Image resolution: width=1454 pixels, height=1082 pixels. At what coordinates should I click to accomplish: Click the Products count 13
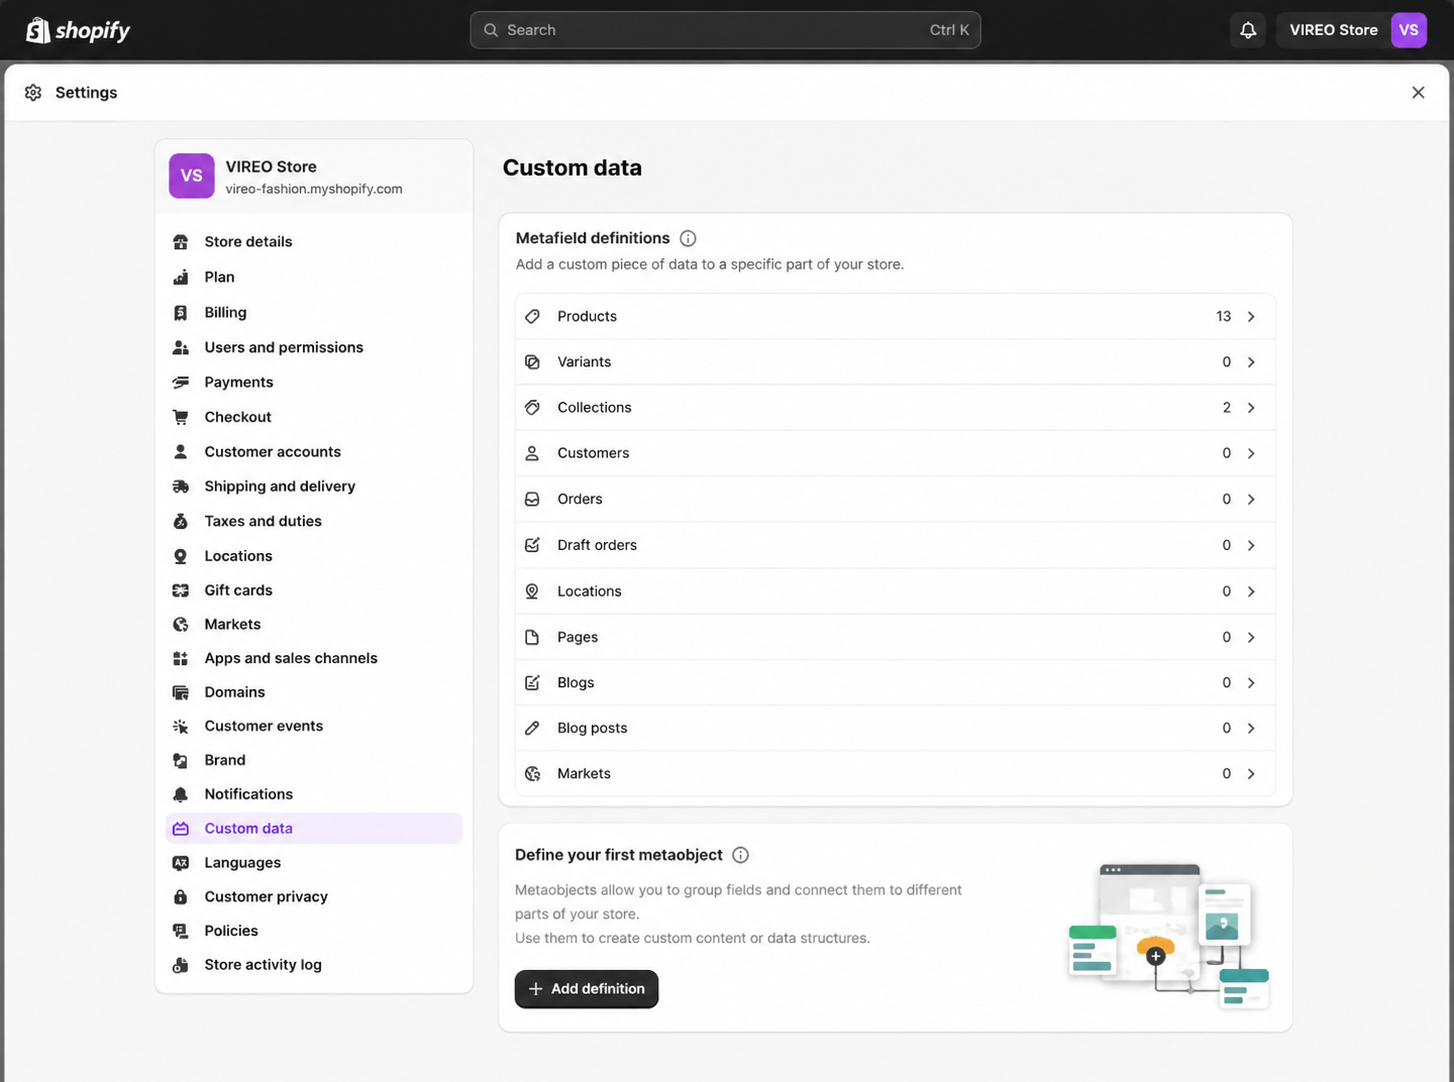click(x=1223, y=316)
